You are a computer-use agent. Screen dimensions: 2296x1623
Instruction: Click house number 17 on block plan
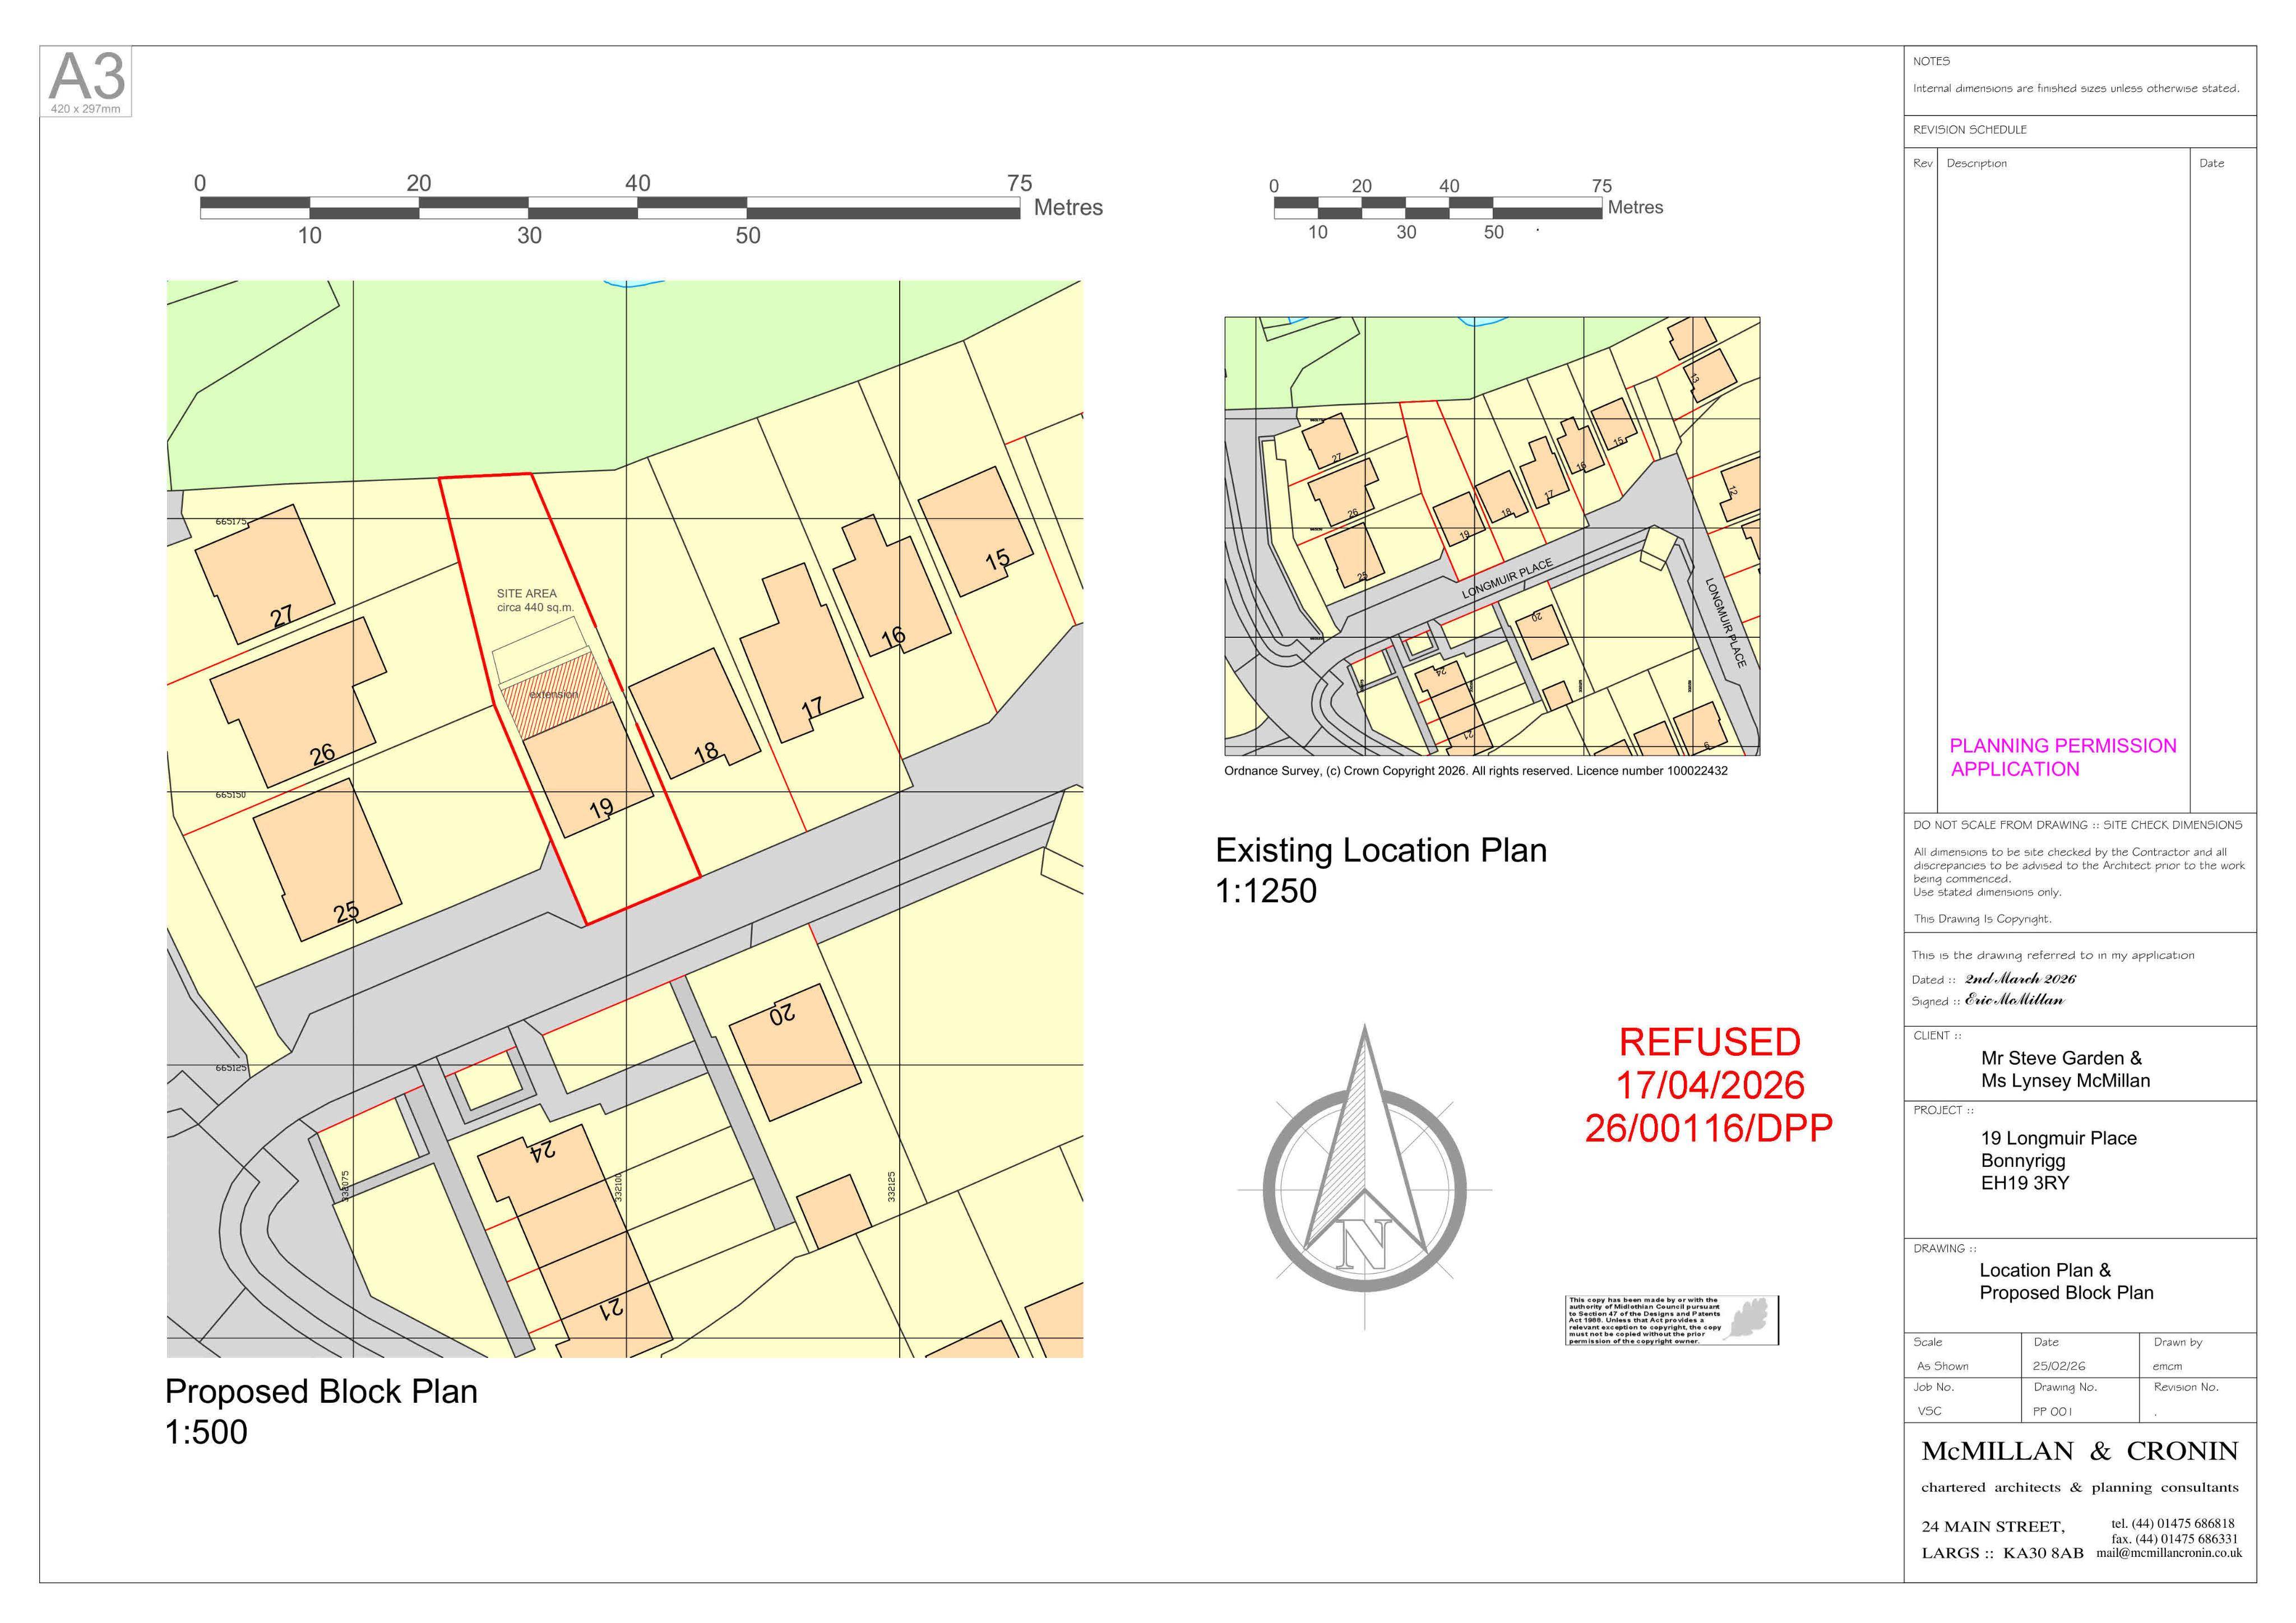pyautogui.click(x=812, y=707)
